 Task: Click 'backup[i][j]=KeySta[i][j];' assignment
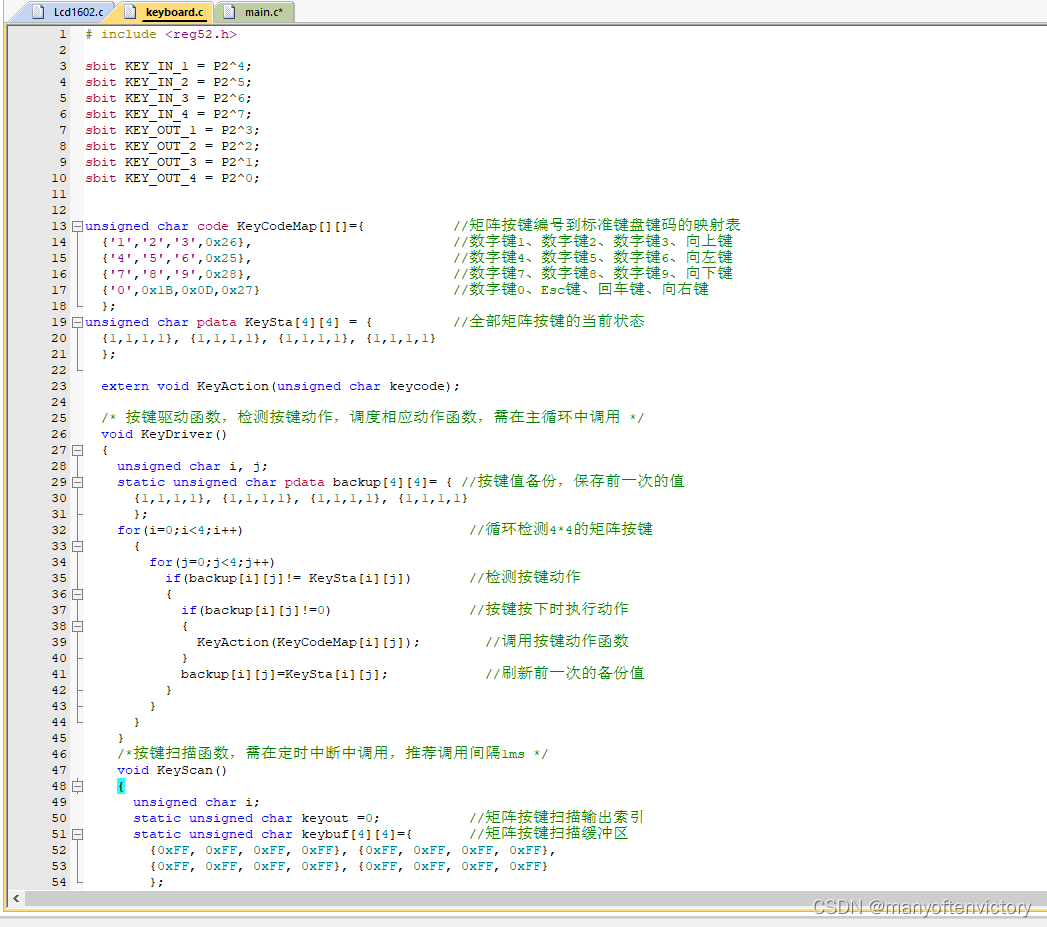284,675
